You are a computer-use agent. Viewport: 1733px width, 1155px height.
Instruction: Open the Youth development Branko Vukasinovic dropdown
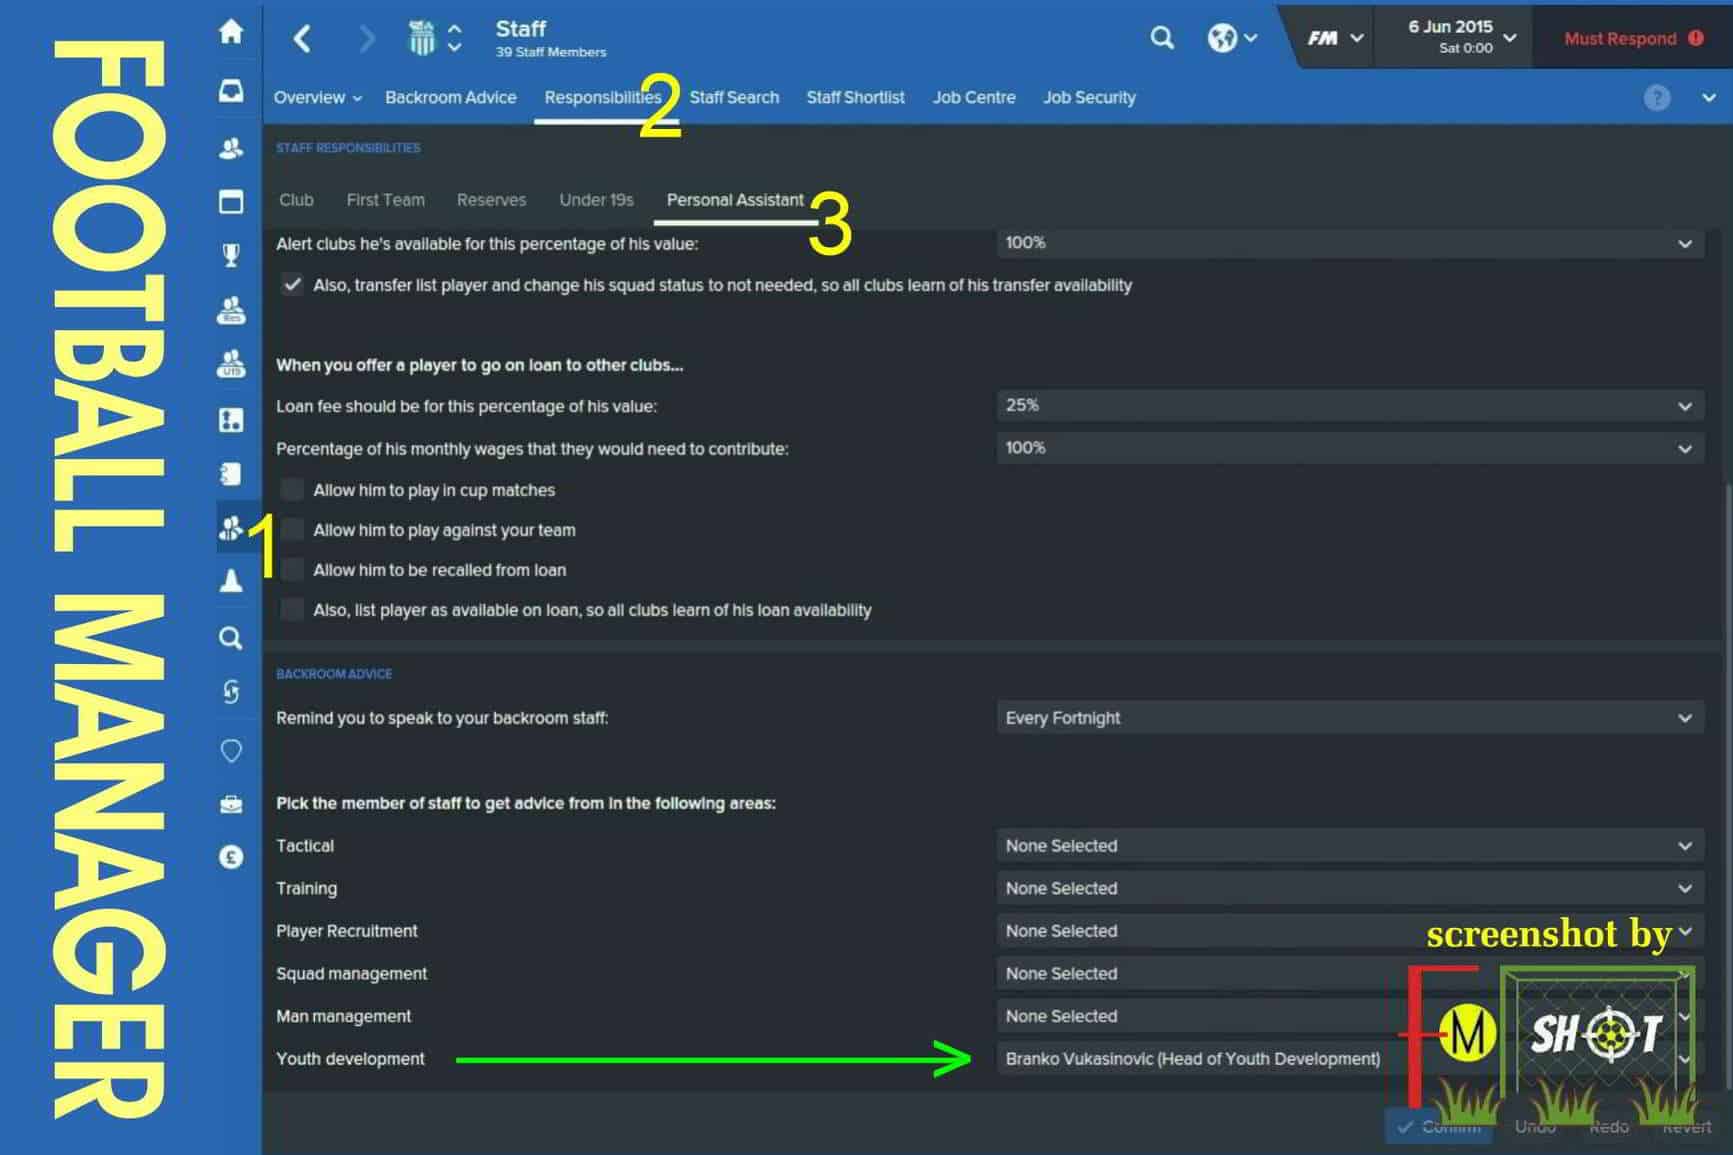tap(1350, 1059)
